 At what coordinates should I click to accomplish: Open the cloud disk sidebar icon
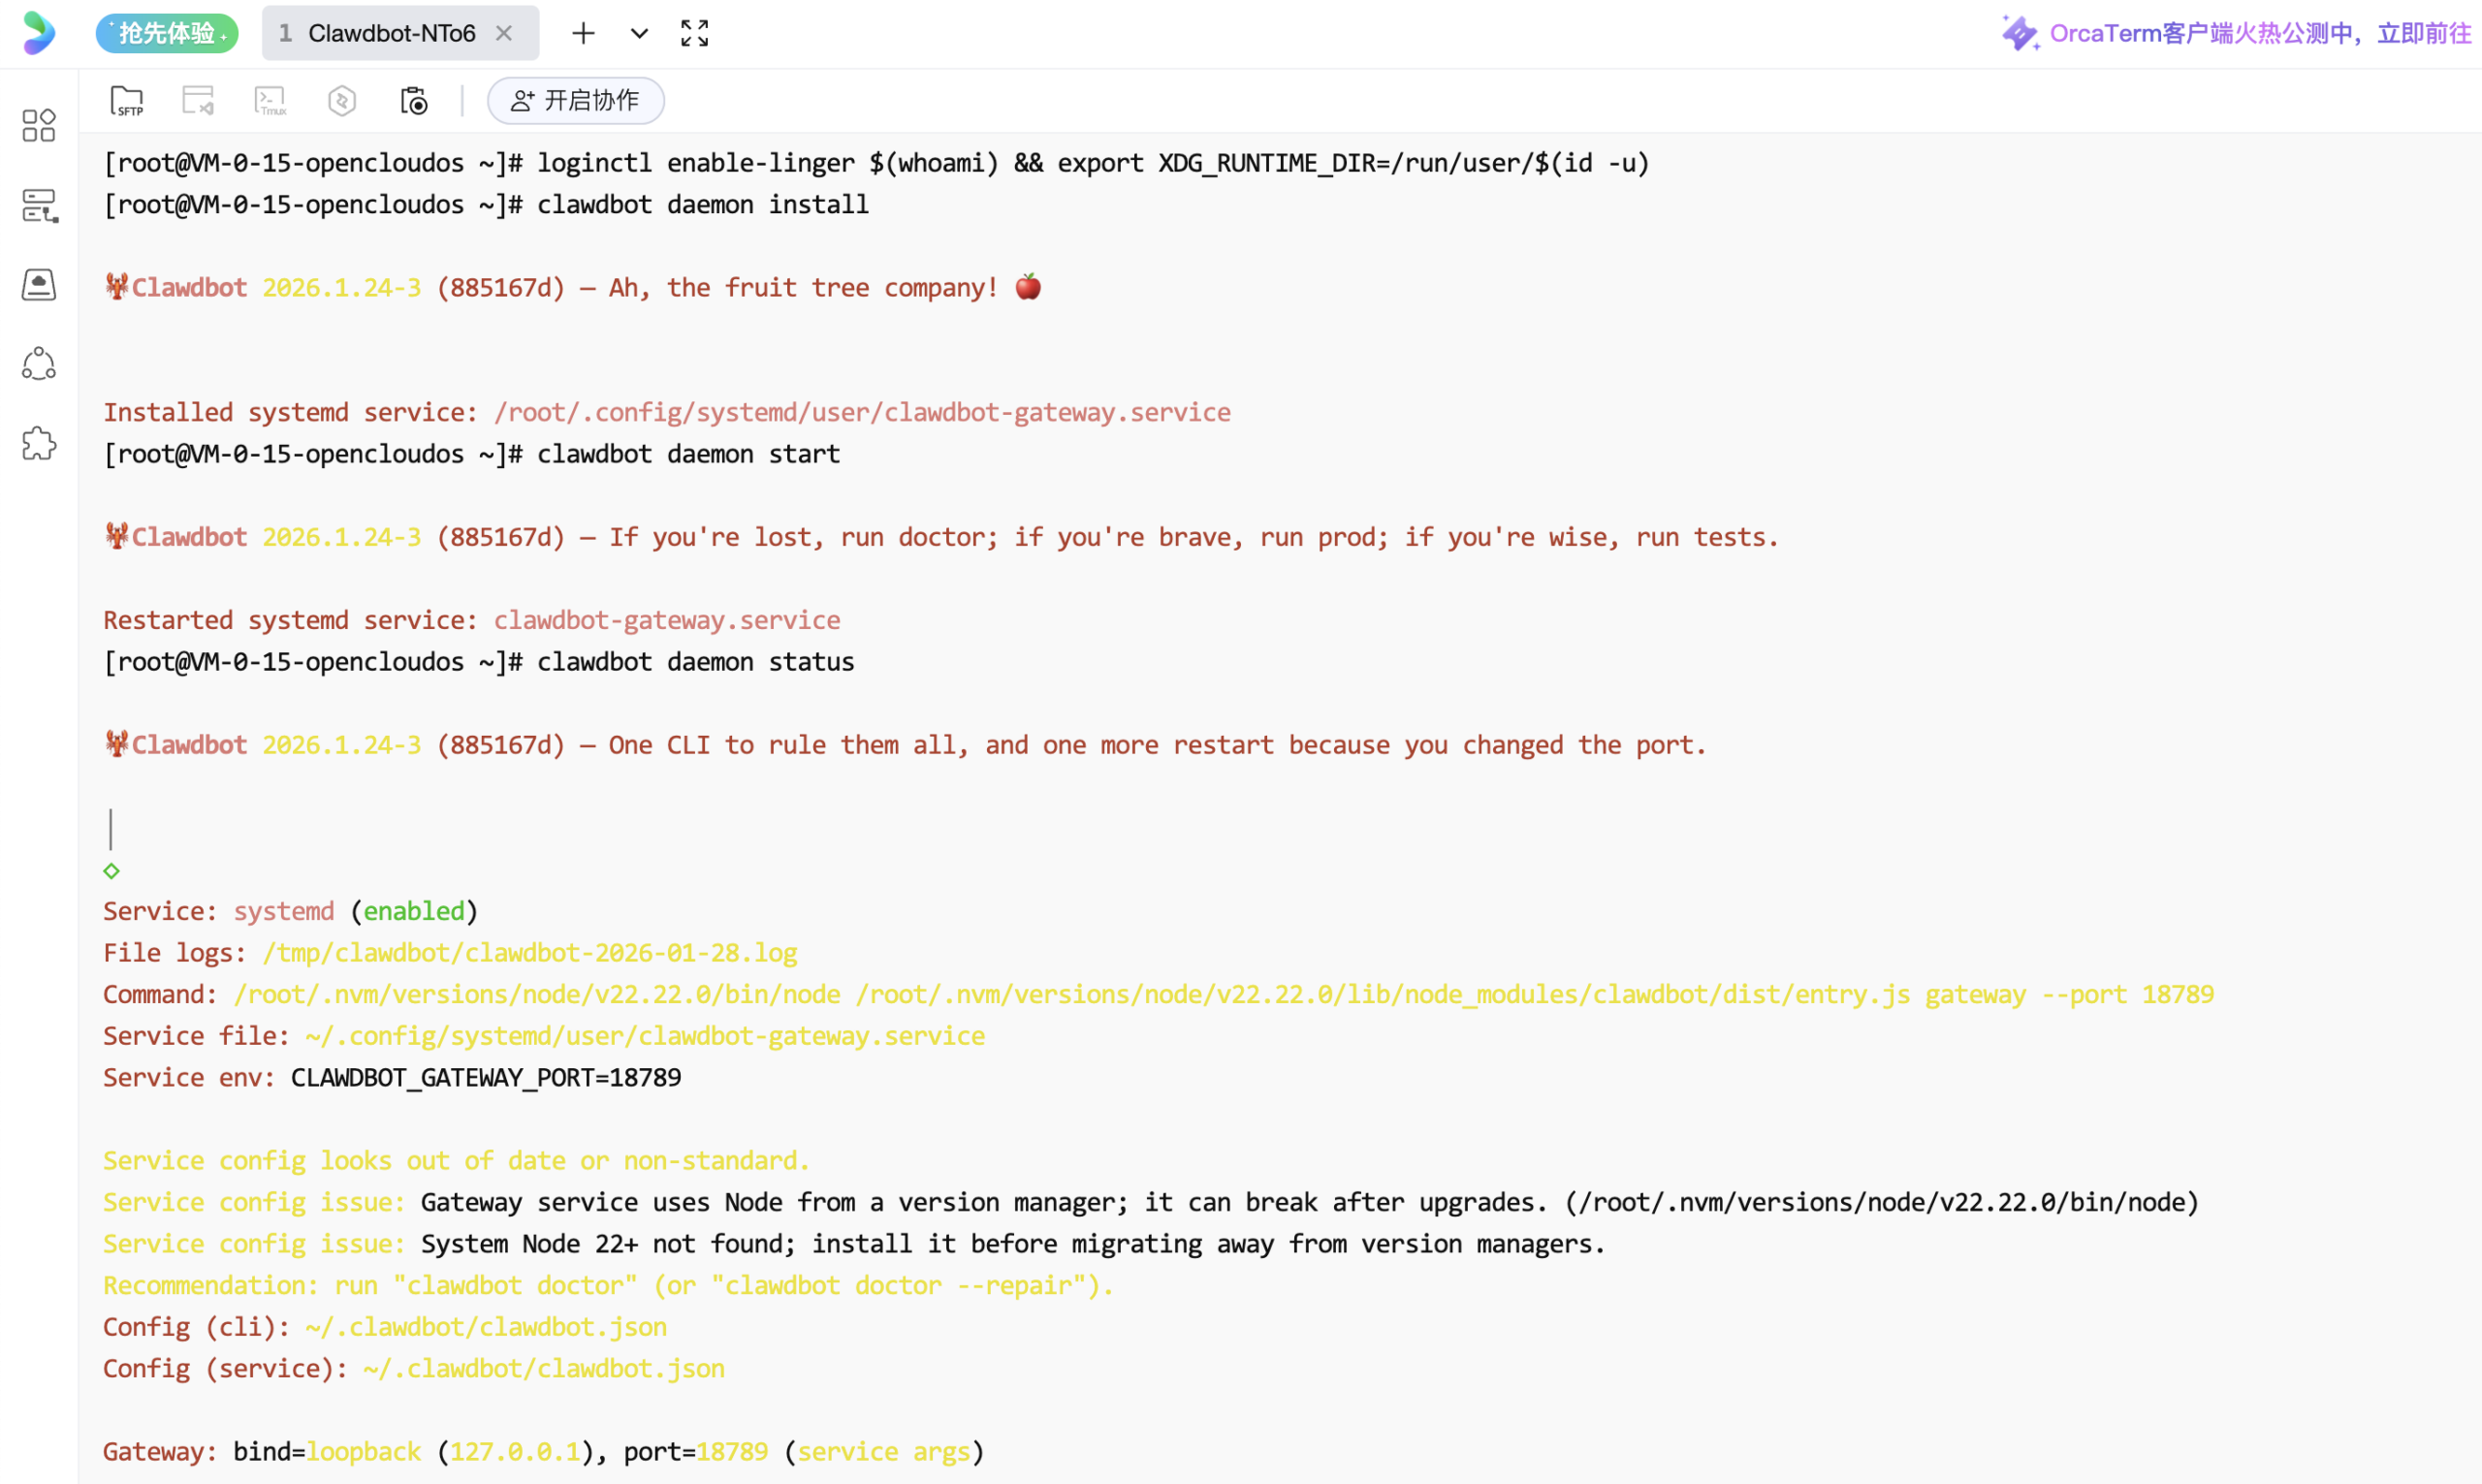pos(39,284)
